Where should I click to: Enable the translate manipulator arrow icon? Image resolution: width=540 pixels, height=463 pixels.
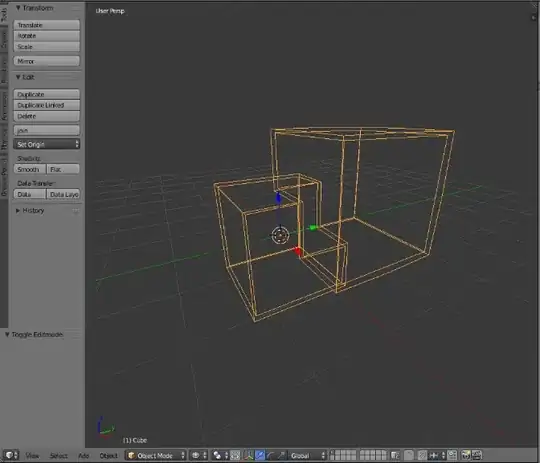260,455
